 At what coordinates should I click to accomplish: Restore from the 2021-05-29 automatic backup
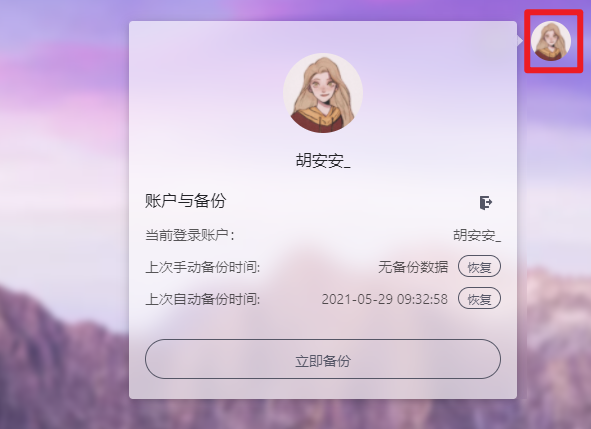[x=479, y=299]
